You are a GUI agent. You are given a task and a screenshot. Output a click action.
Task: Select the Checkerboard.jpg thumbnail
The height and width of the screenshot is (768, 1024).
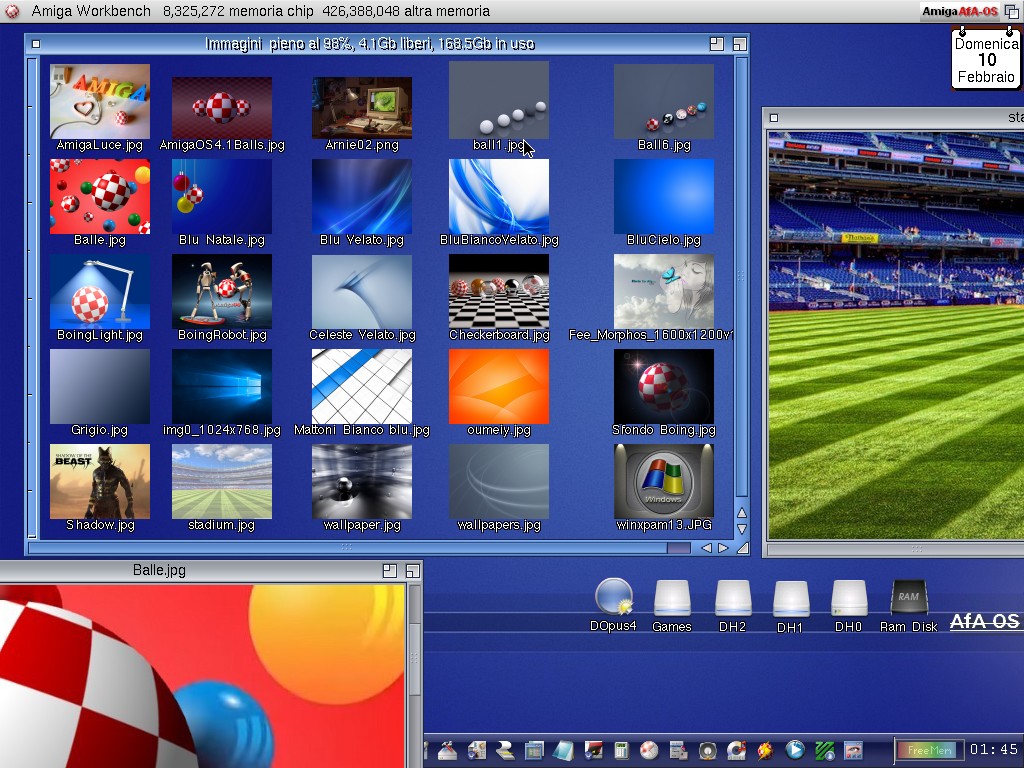click(x=498, y=293)
